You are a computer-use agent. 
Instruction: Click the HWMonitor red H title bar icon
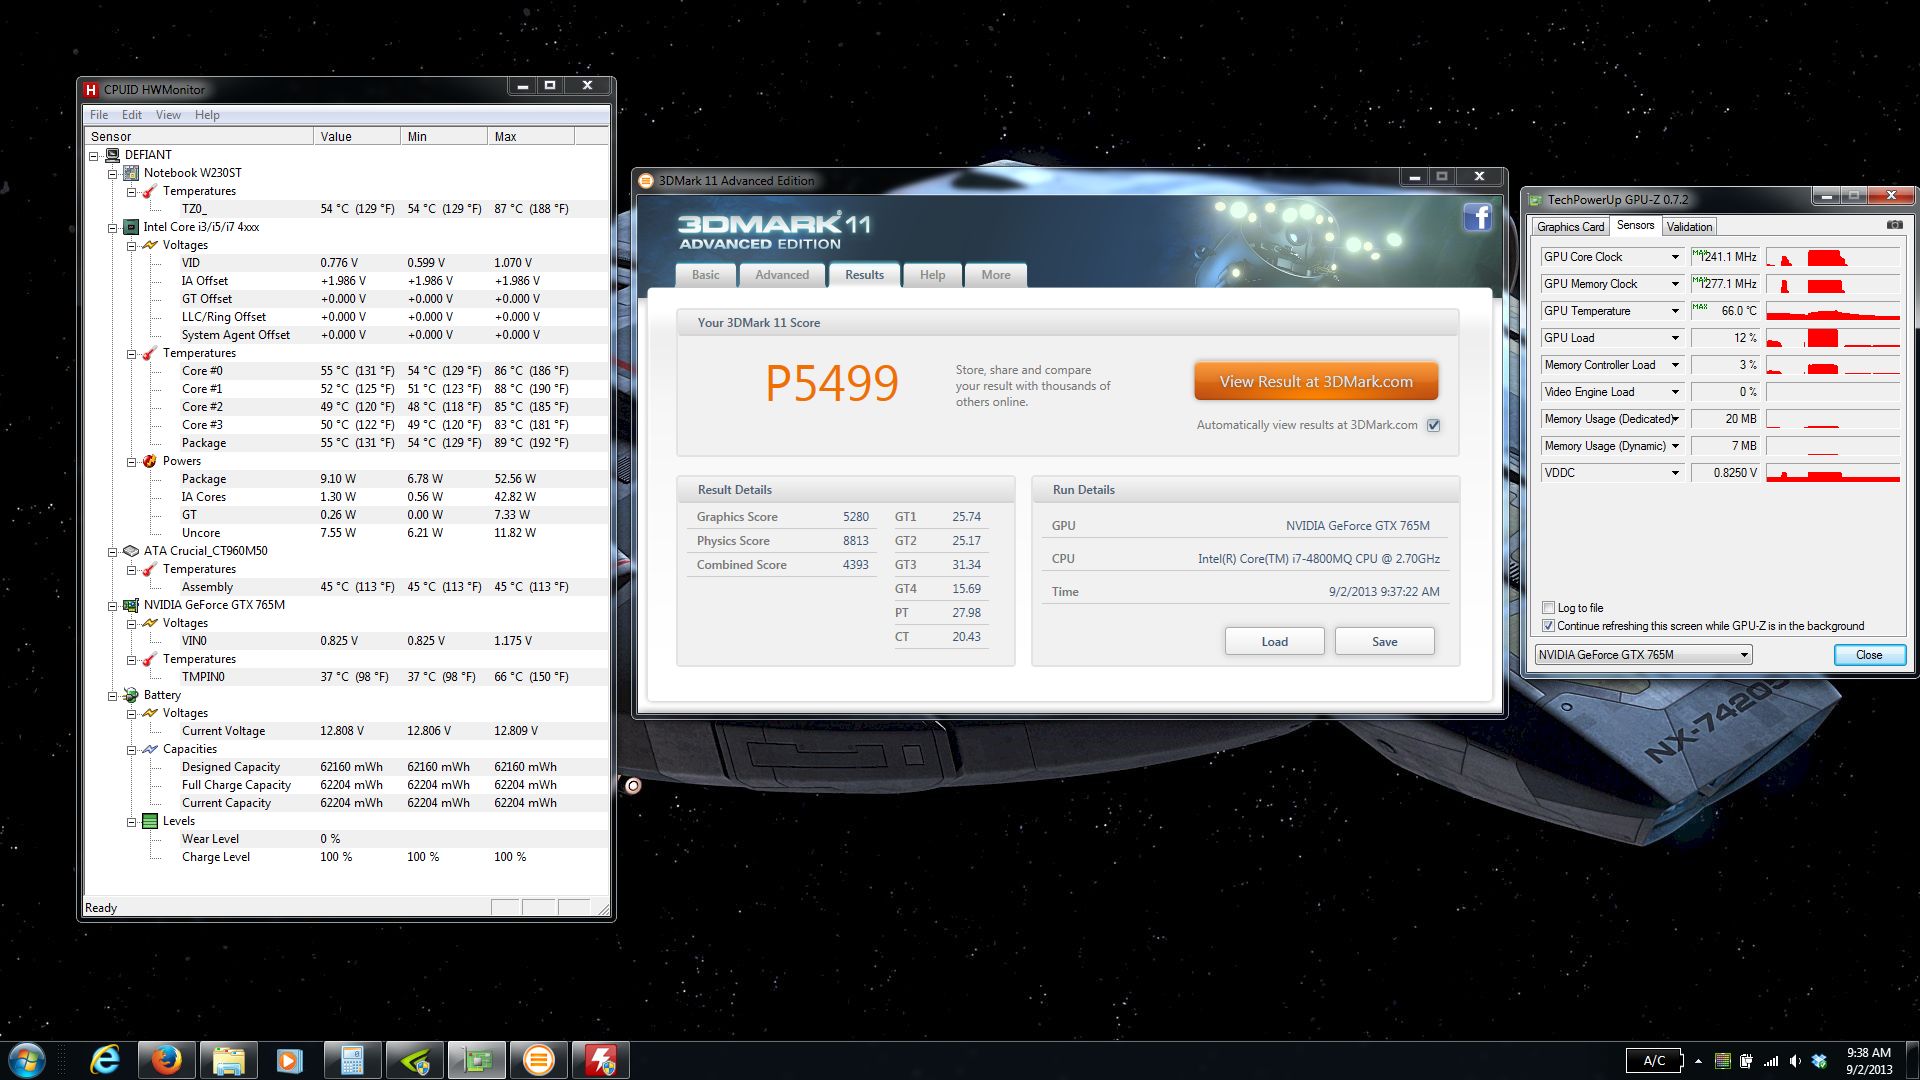pos(91,89)
